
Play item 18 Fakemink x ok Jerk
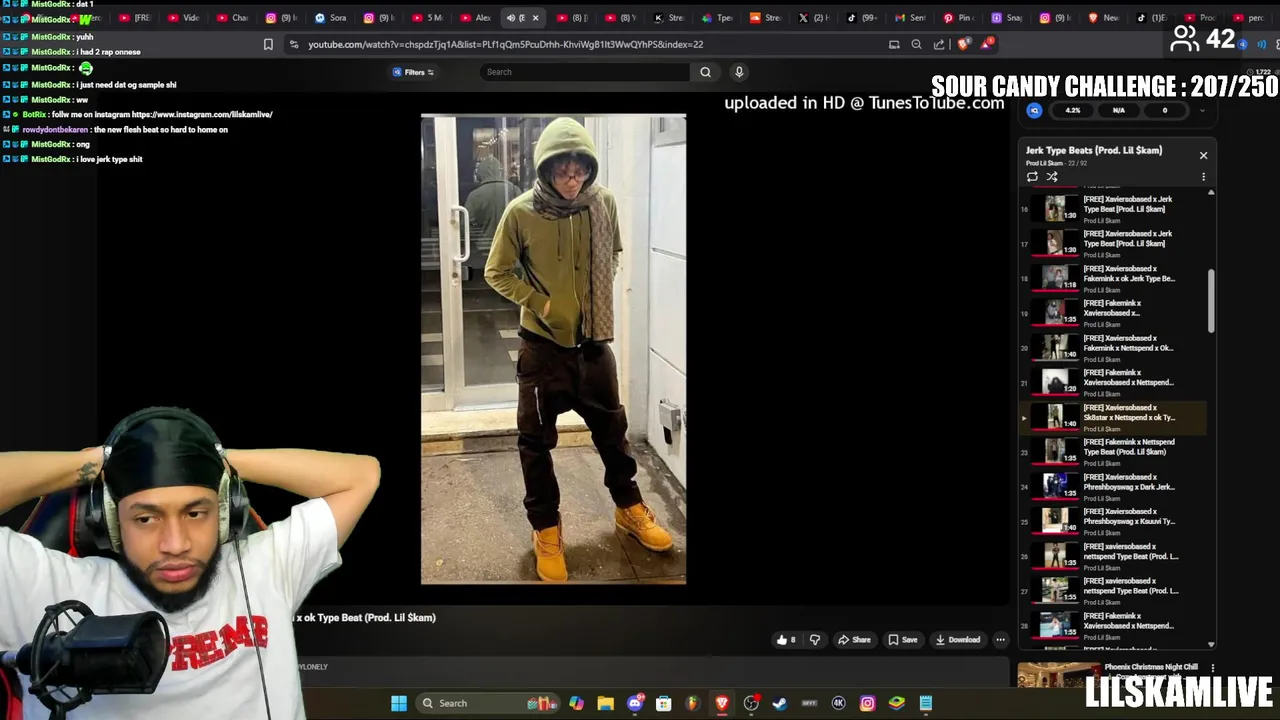1112,277
